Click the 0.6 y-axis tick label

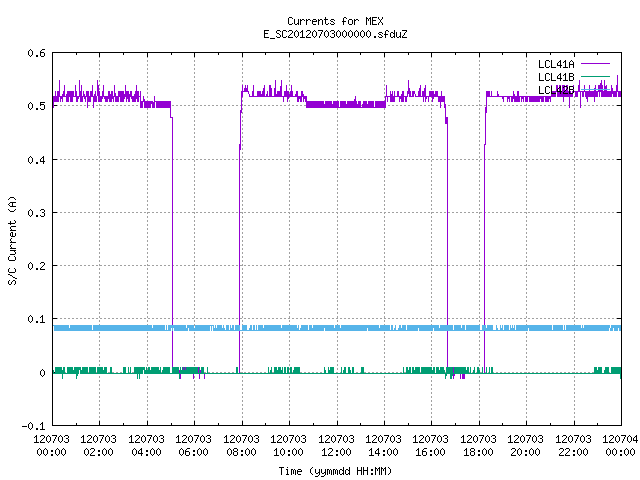pos(36,53)
